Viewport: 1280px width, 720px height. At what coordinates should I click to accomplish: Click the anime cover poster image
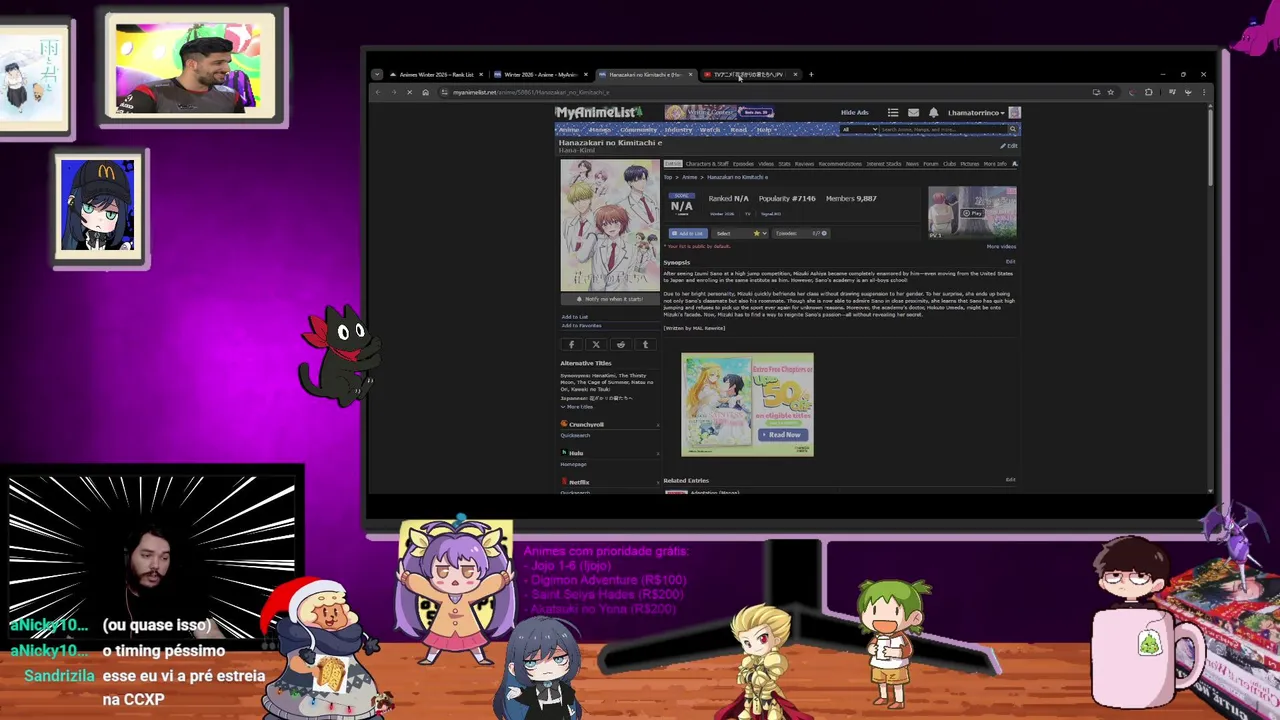[x=609, y=224]
